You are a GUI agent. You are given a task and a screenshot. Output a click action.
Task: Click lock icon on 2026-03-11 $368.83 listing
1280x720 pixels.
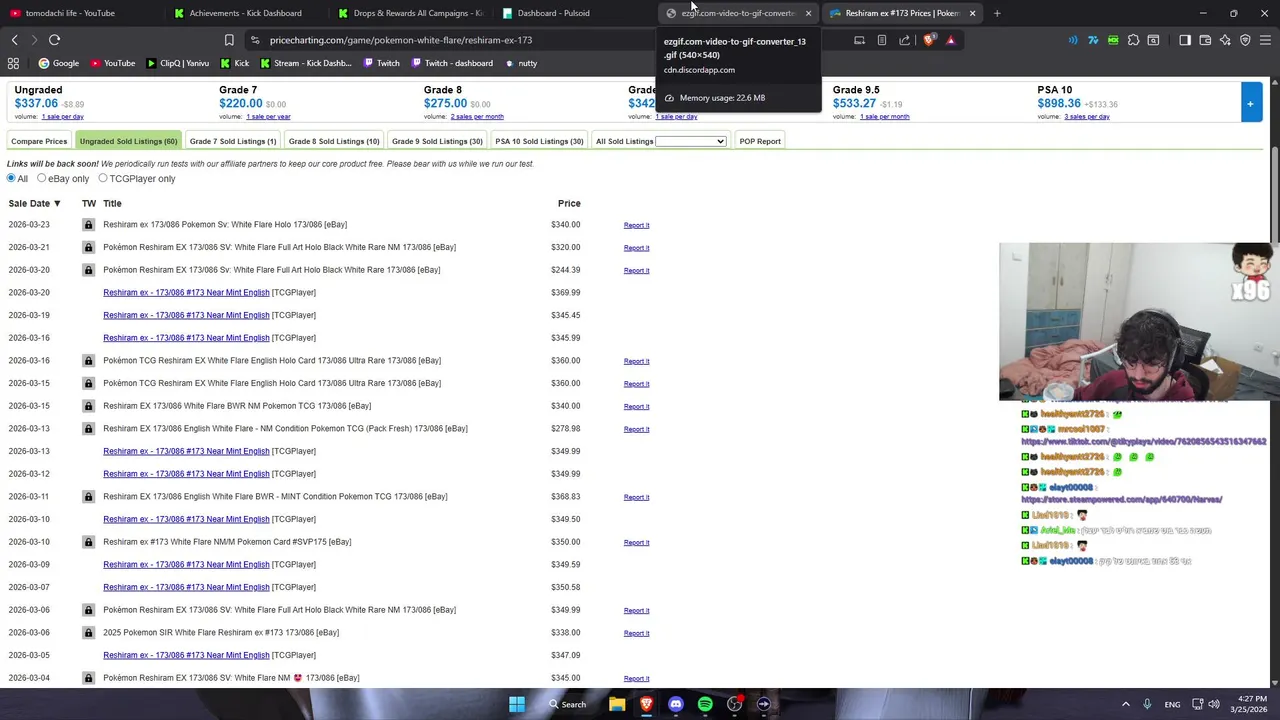point(88,497)
